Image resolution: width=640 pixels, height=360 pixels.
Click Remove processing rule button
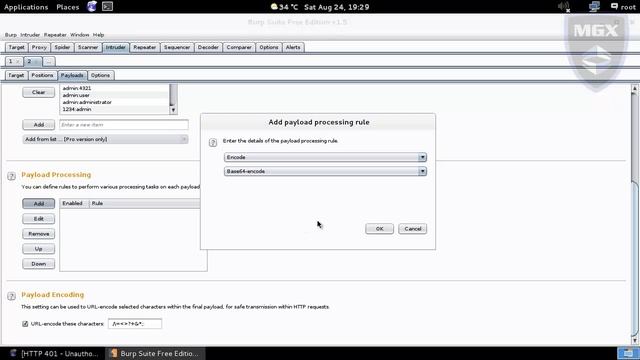coord(39,234)
